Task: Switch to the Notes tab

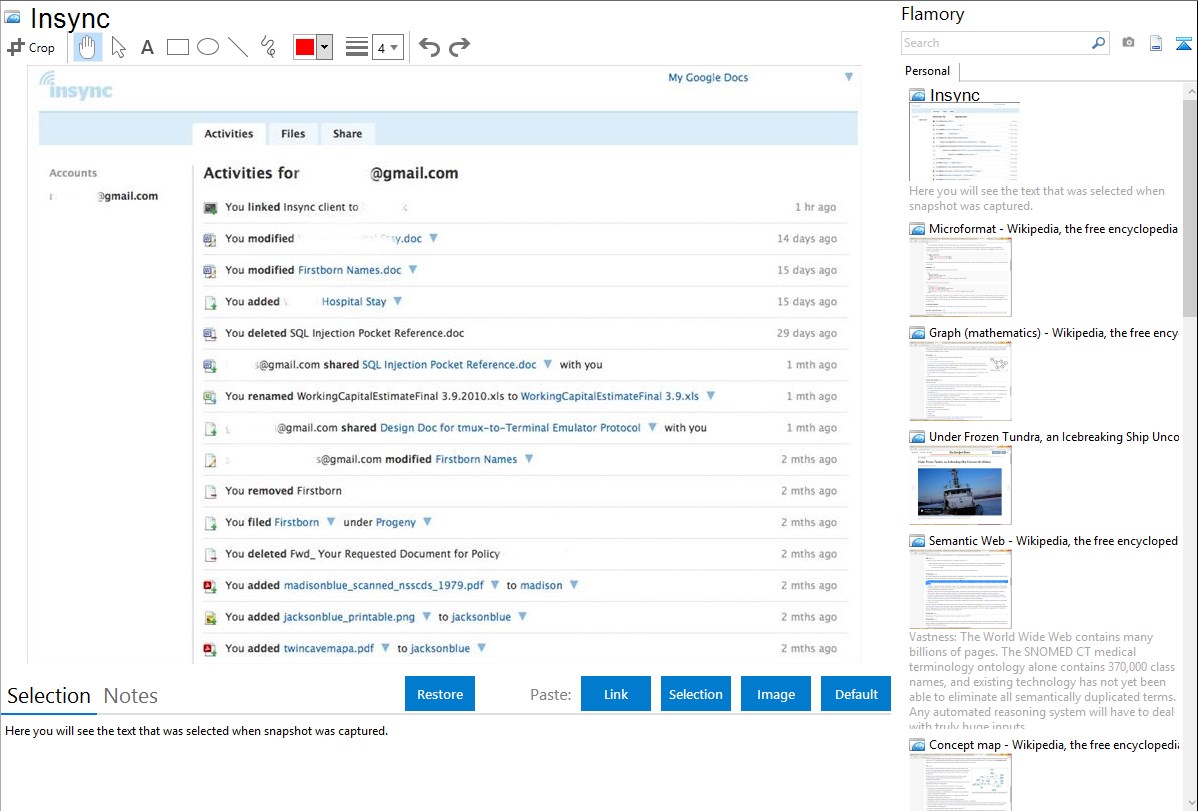Action: (x=131, y=696)
